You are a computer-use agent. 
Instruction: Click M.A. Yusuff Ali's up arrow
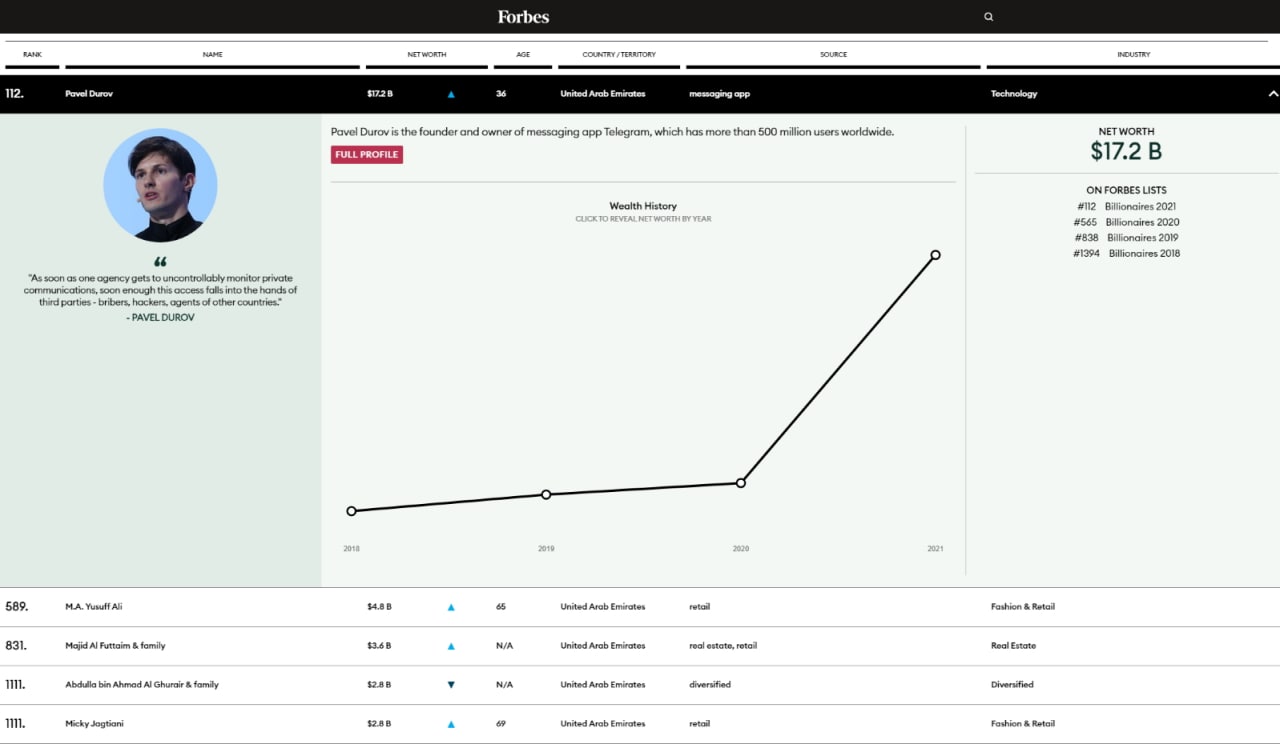point(451,607)
